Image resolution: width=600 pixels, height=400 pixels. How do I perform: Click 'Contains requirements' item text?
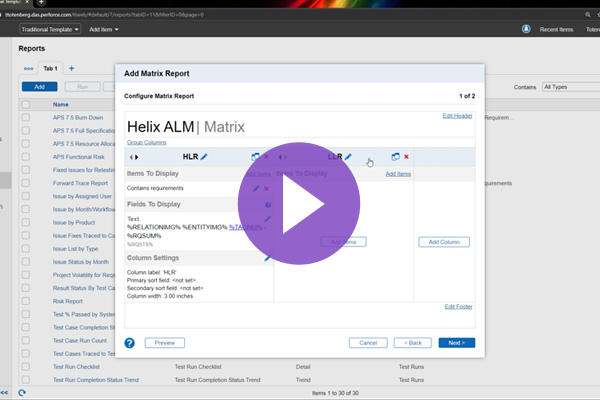pyautogui.click(x=155, y=188)
